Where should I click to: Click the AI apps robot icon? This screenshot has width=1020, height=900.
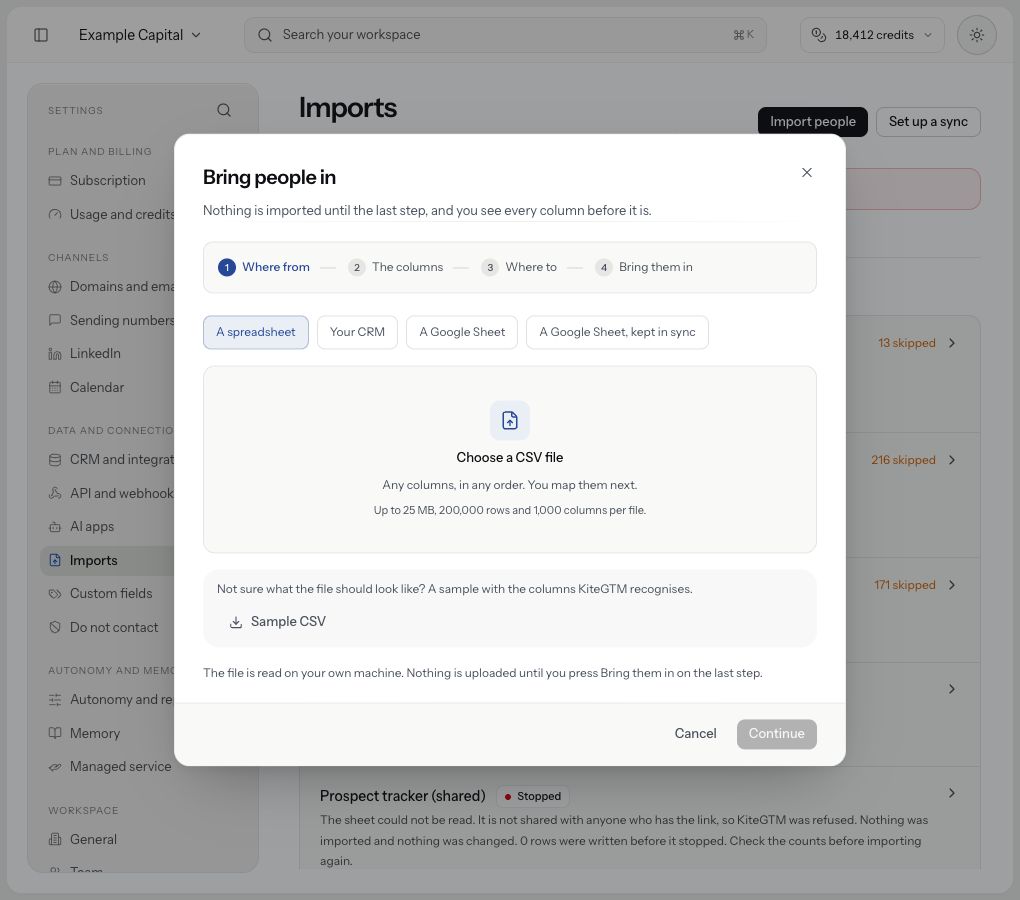[x=55, y=527]
